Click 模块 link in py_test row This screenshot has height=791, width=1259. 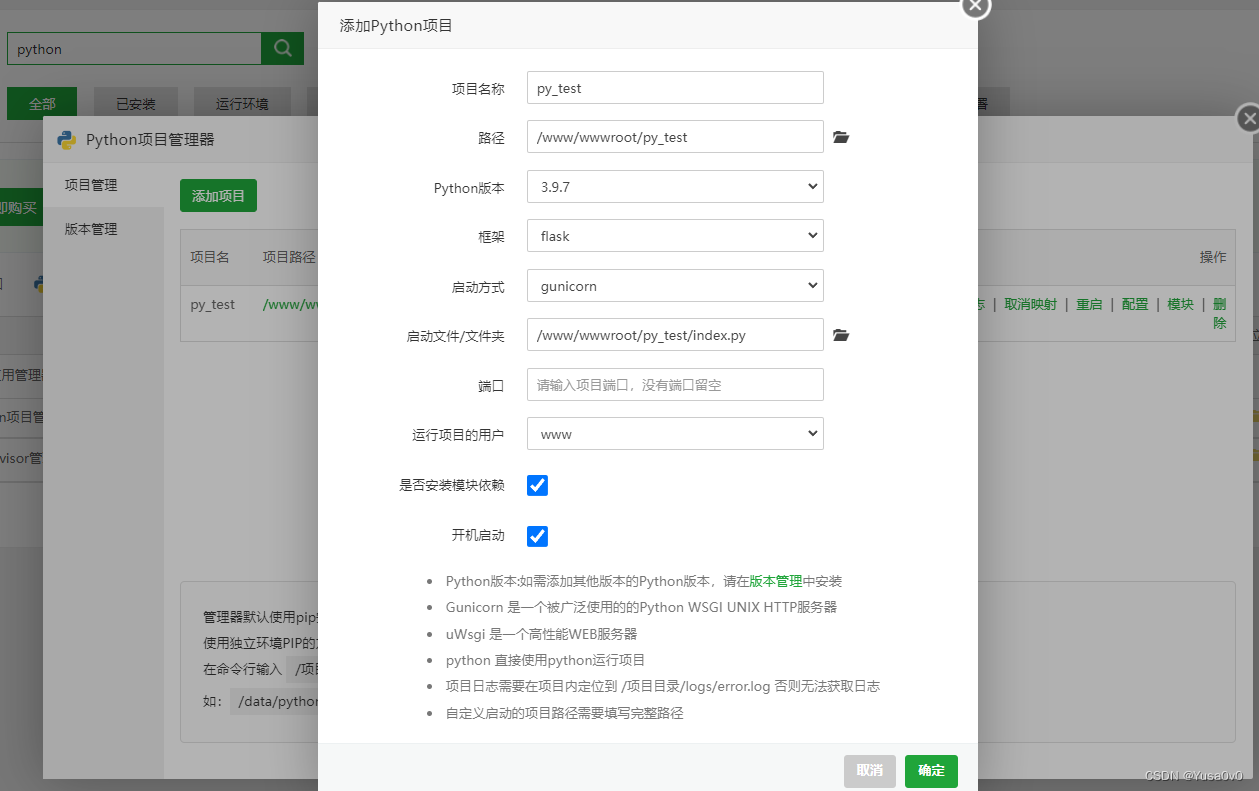1181,304
